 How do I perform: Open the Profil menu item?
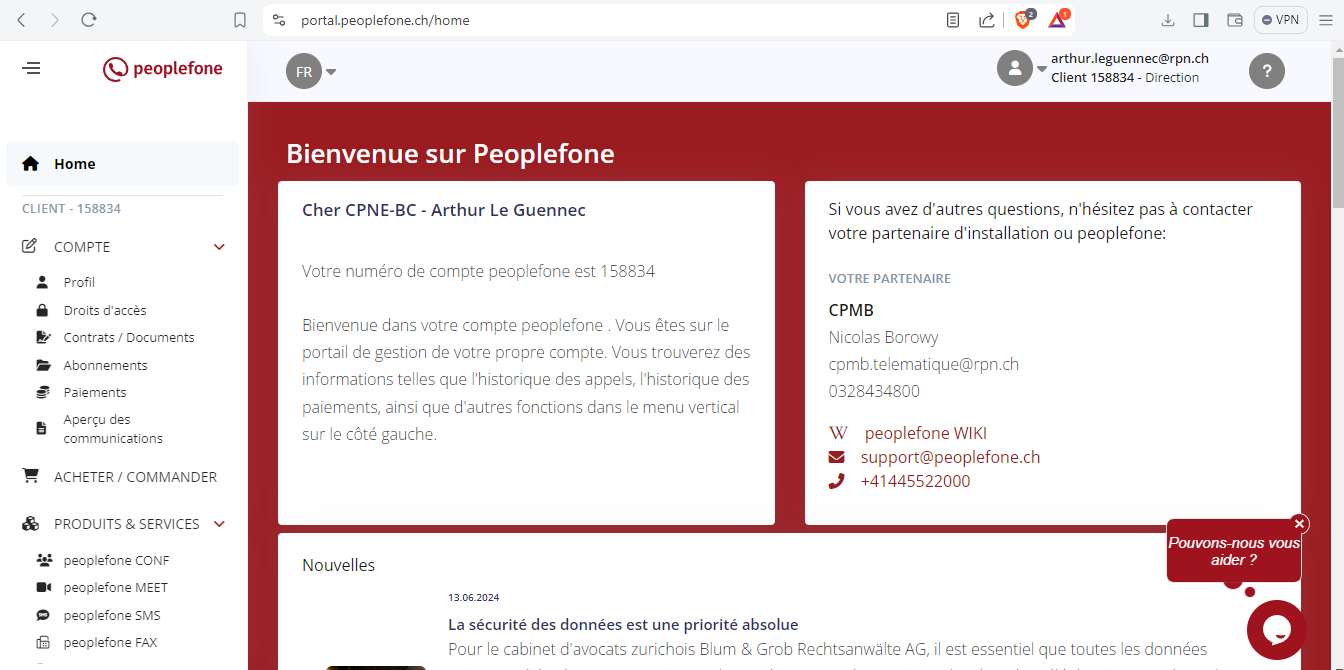79,282
